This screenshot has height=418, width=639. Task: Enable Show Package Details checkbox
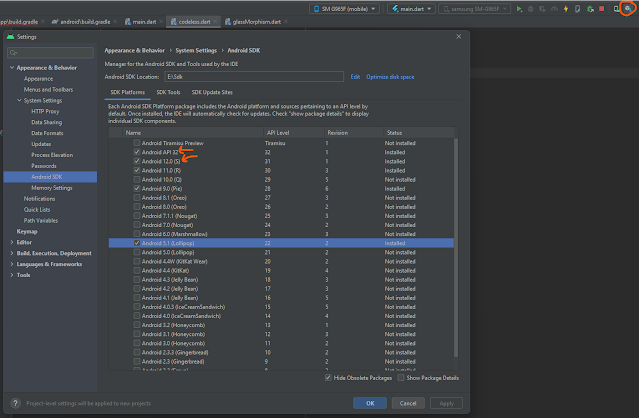400,378
